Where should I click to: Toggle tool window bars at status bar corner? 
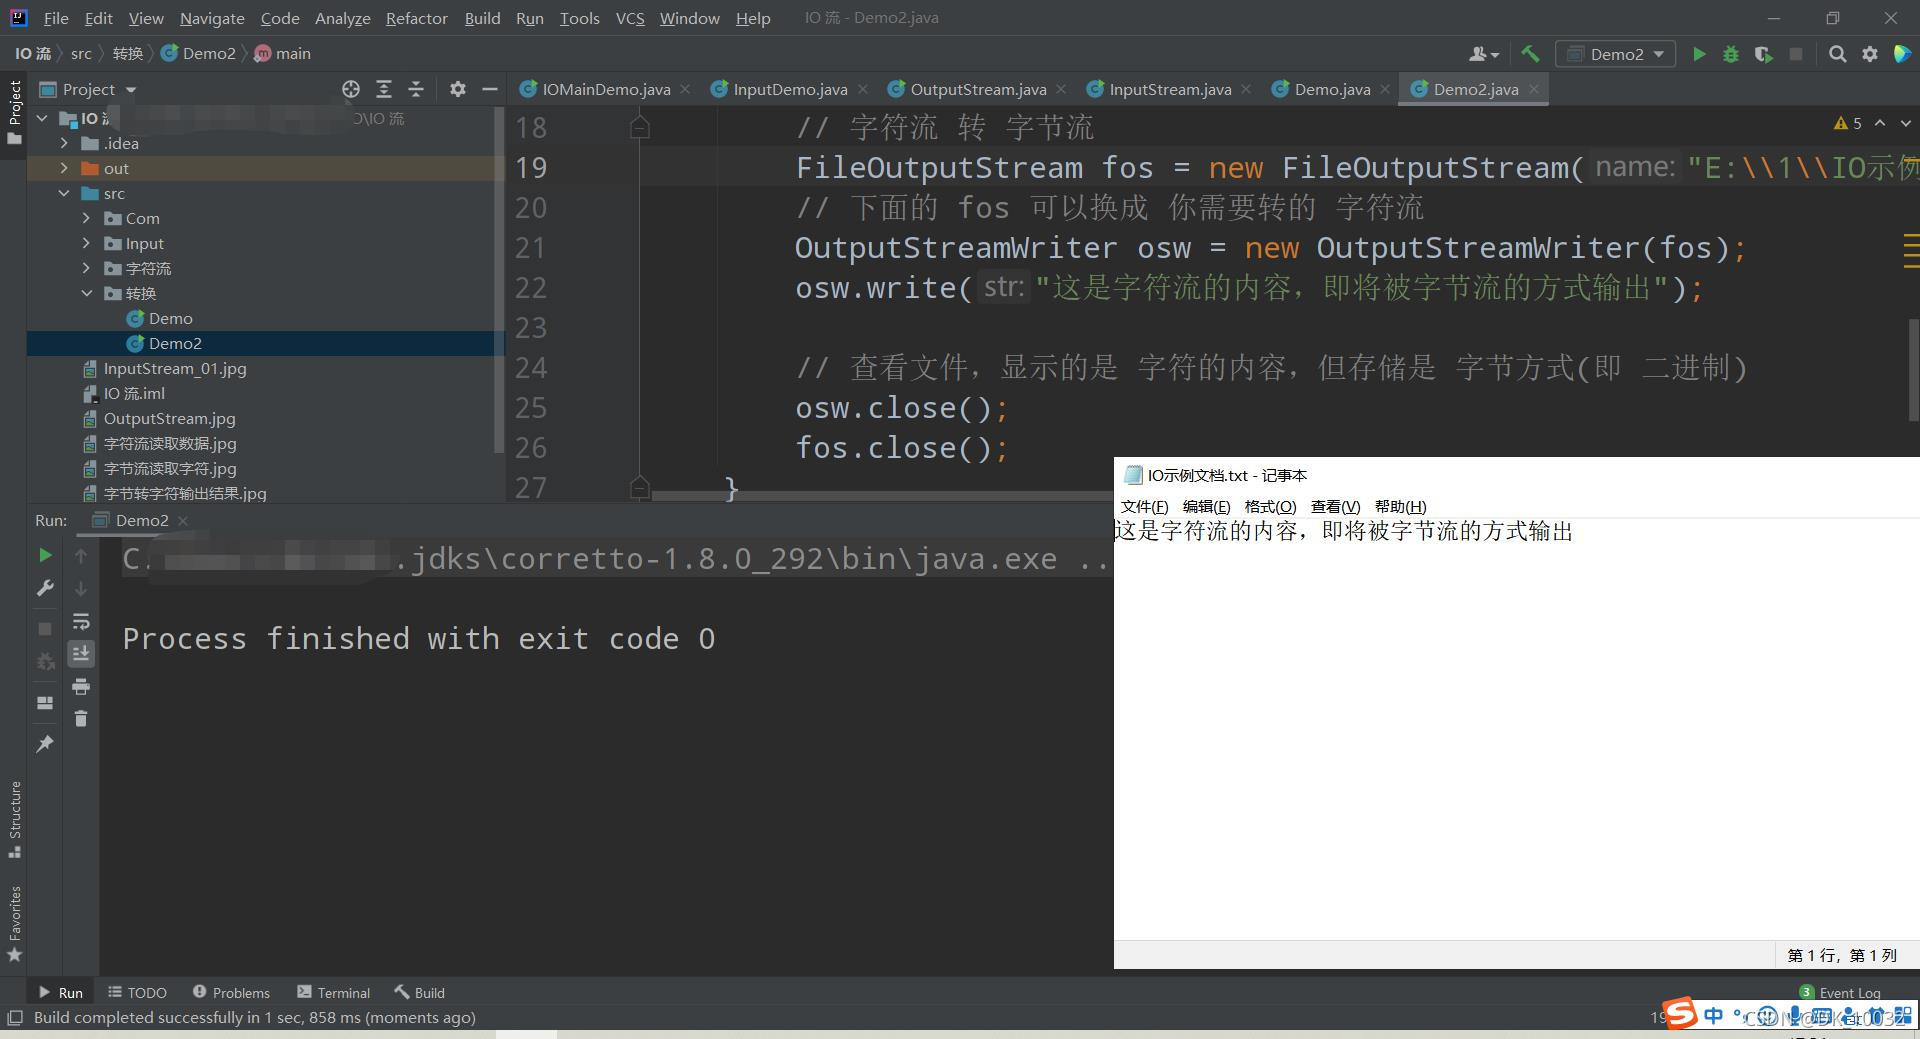[14, 1018]
